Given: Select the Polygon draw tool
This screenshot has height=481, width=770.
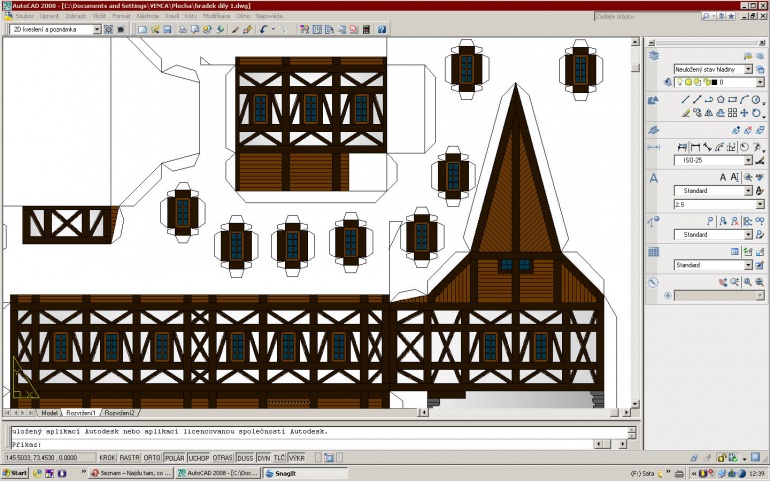Looking at the screenshot, I should (720, 100).
